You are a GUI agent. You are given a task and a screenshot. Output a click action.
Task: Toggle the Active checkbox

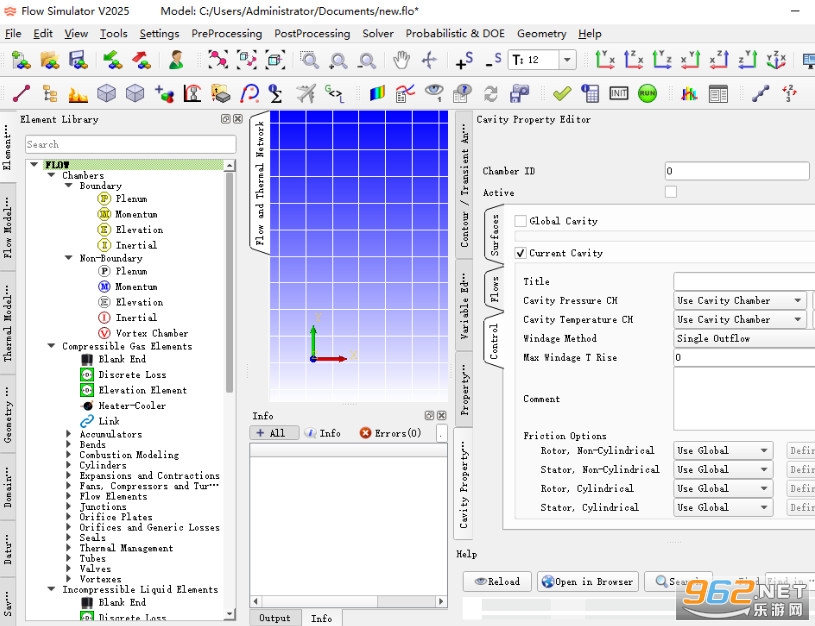tap(671, 192)
